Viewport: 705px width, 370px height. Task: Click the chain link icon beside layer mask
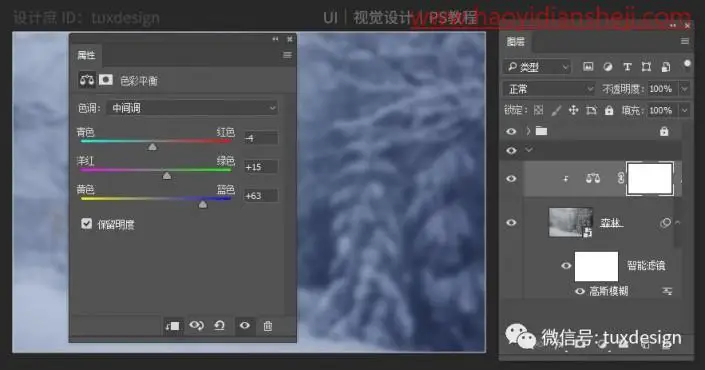pos(621,178)
